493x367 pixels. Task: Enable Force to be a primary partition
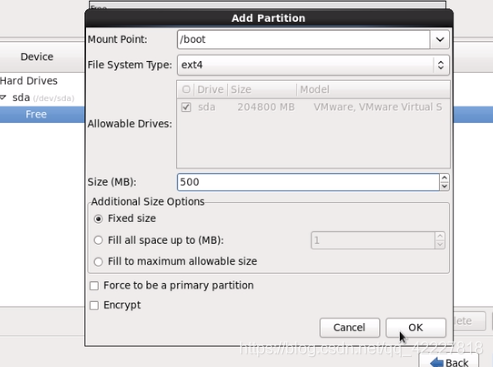[94, 286]
